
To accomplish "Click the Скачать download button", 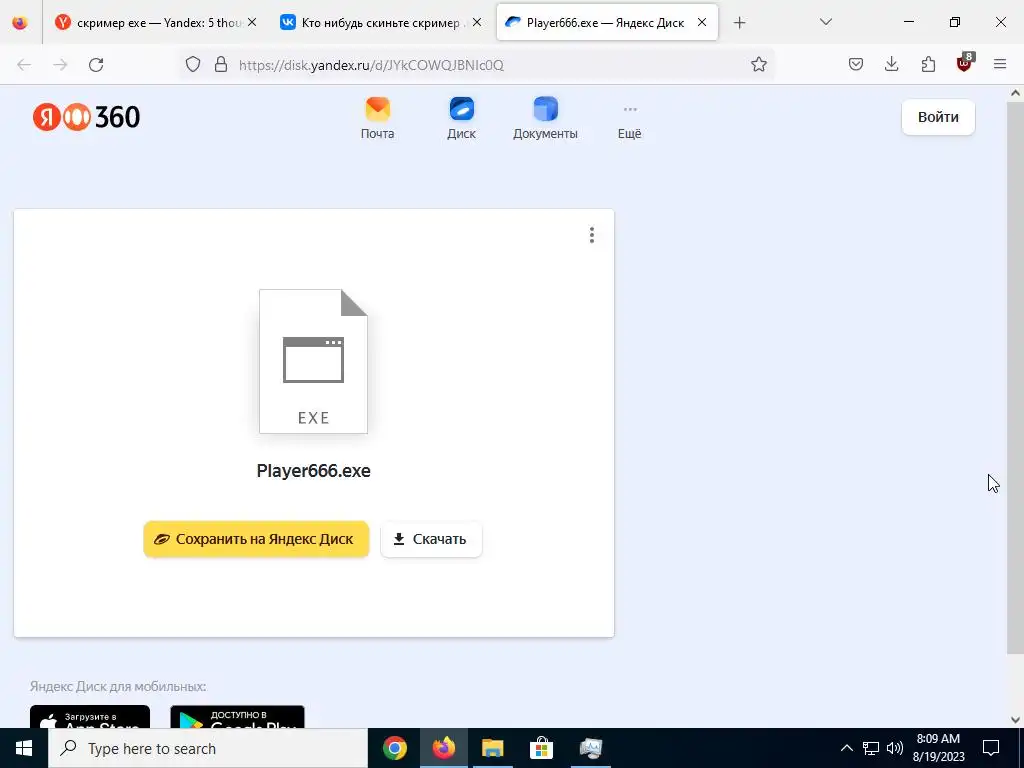I will click(x=431, y=539).
